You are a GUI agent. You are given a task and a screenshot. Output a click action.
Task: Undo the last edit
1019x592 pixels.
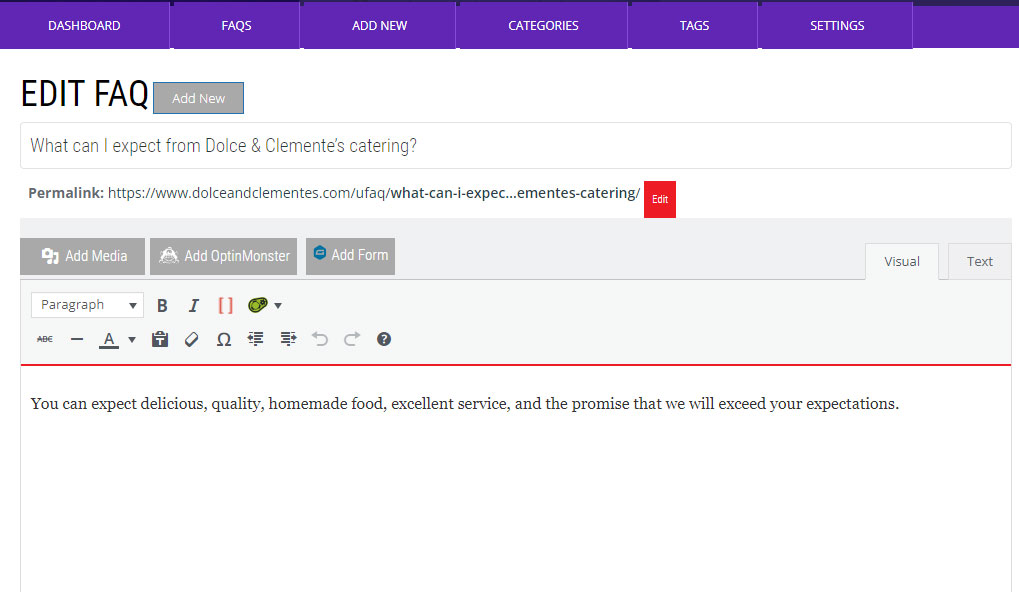tap(320, 339)
